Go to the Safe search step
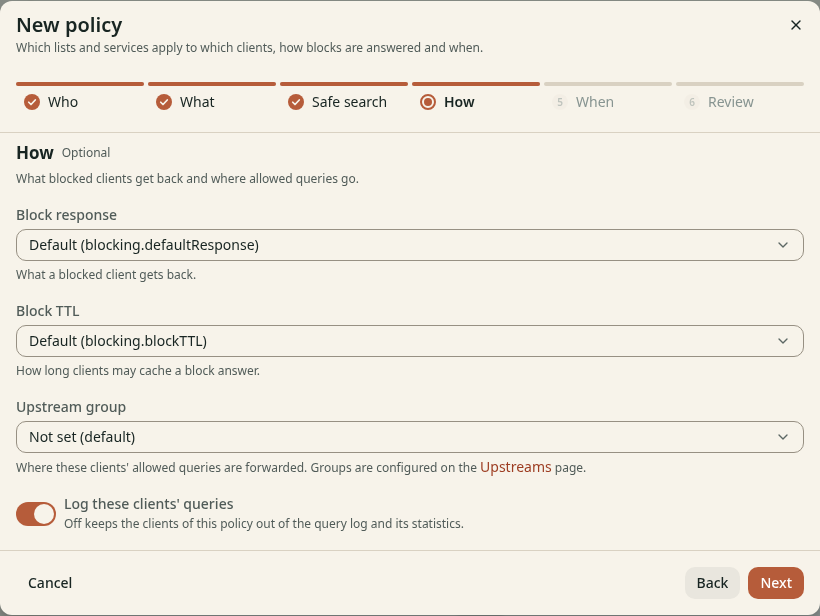Viewport: 820px width, 616px height. [344, 97]
